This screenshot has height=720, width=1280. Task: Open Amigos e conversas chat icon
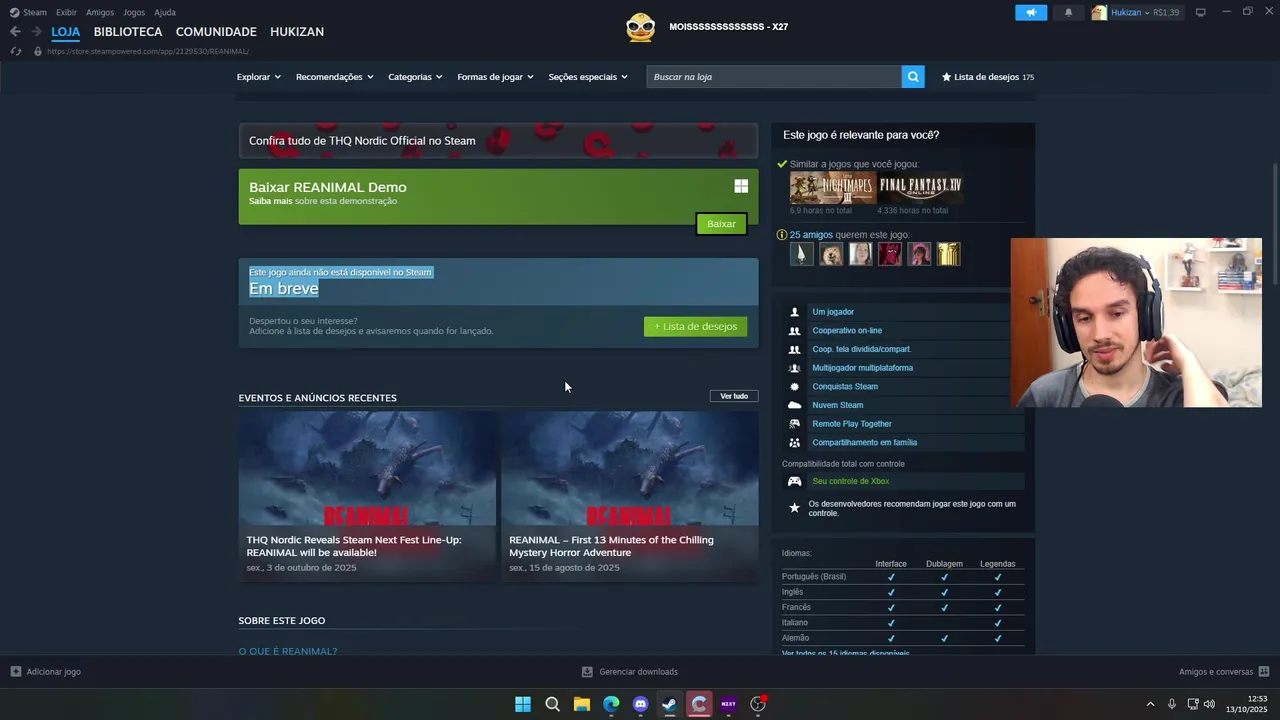(1264, 672)
